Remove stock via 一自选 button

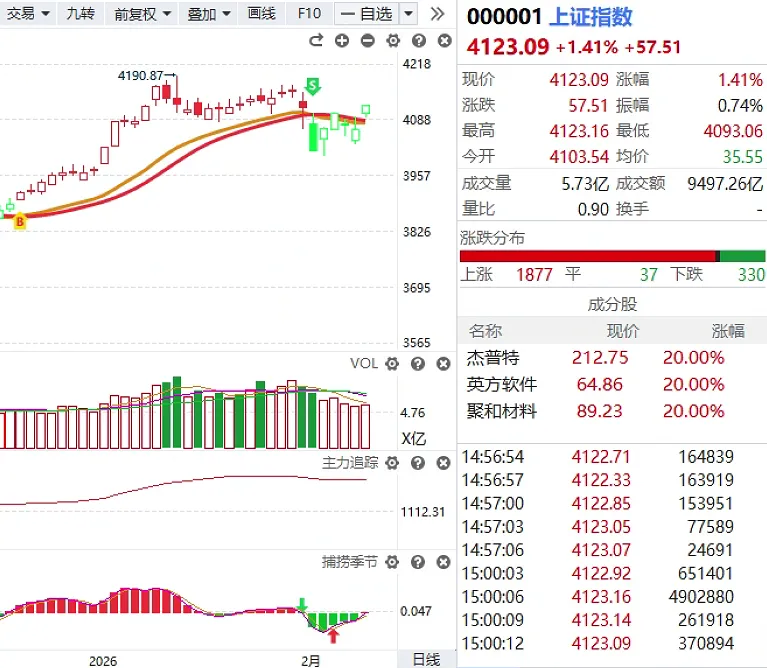367,14
